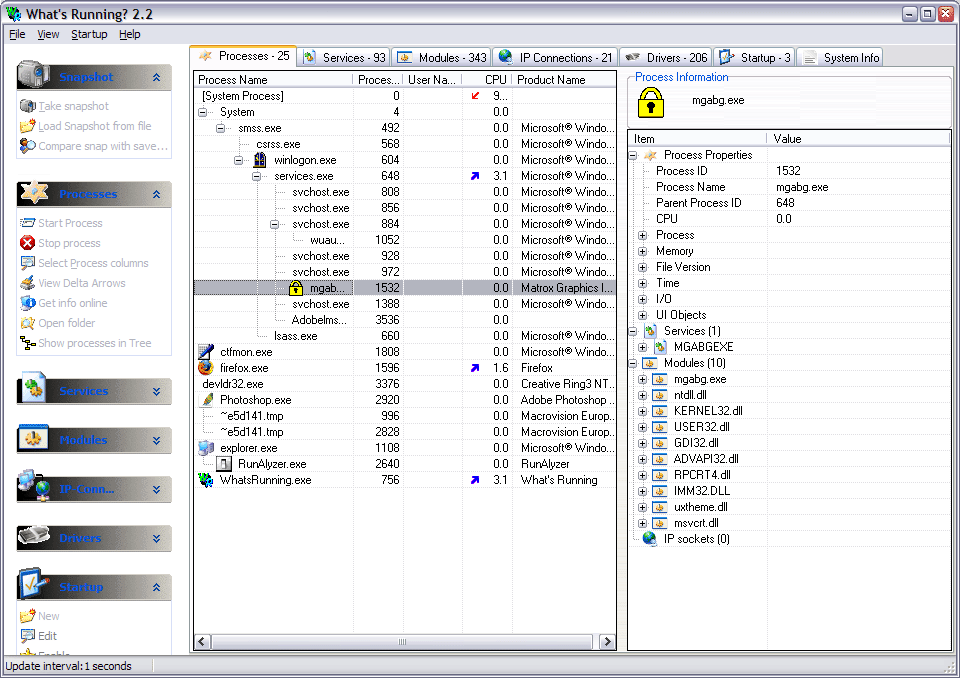
Task: Click the Photoshop.exe feather icon
Action: click(208, 400)
